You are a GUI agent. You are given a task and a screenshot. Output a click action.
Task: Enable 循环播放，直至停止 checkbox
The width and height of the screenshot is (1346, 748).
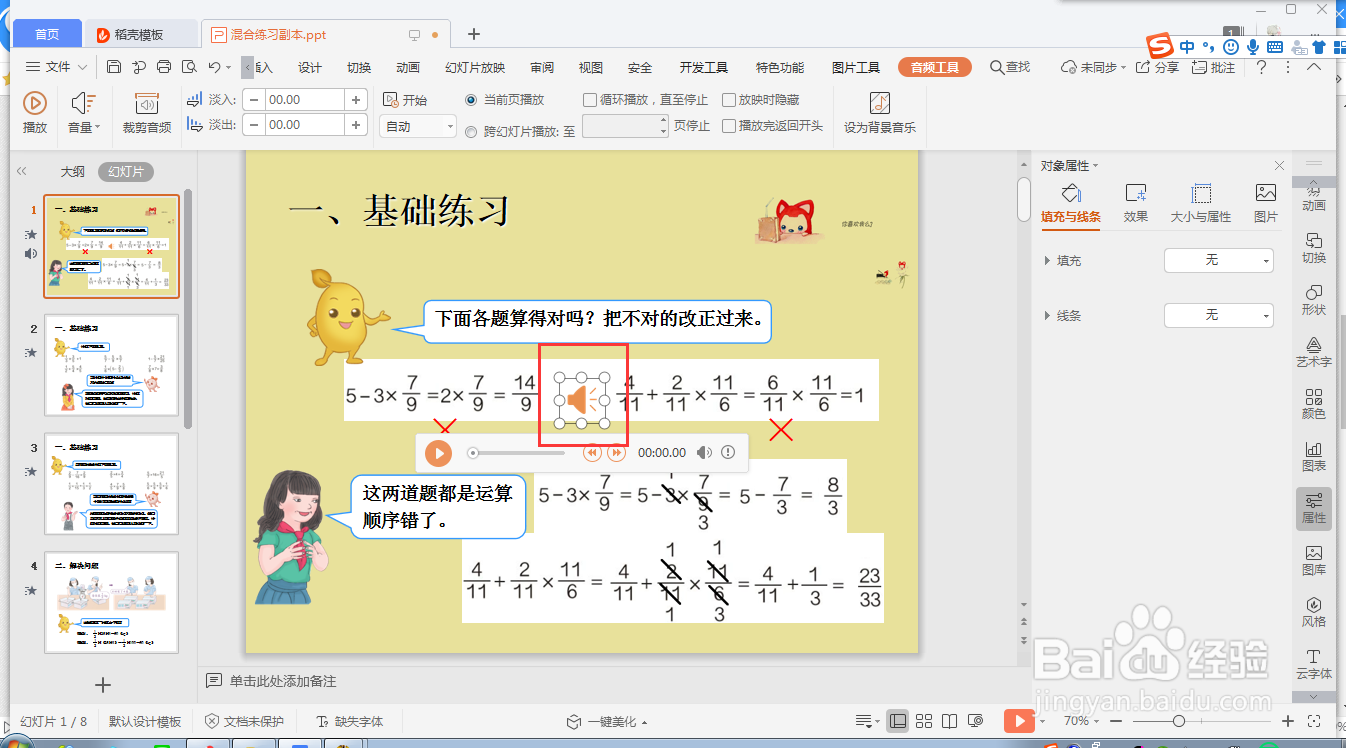[x=590, y=99]
